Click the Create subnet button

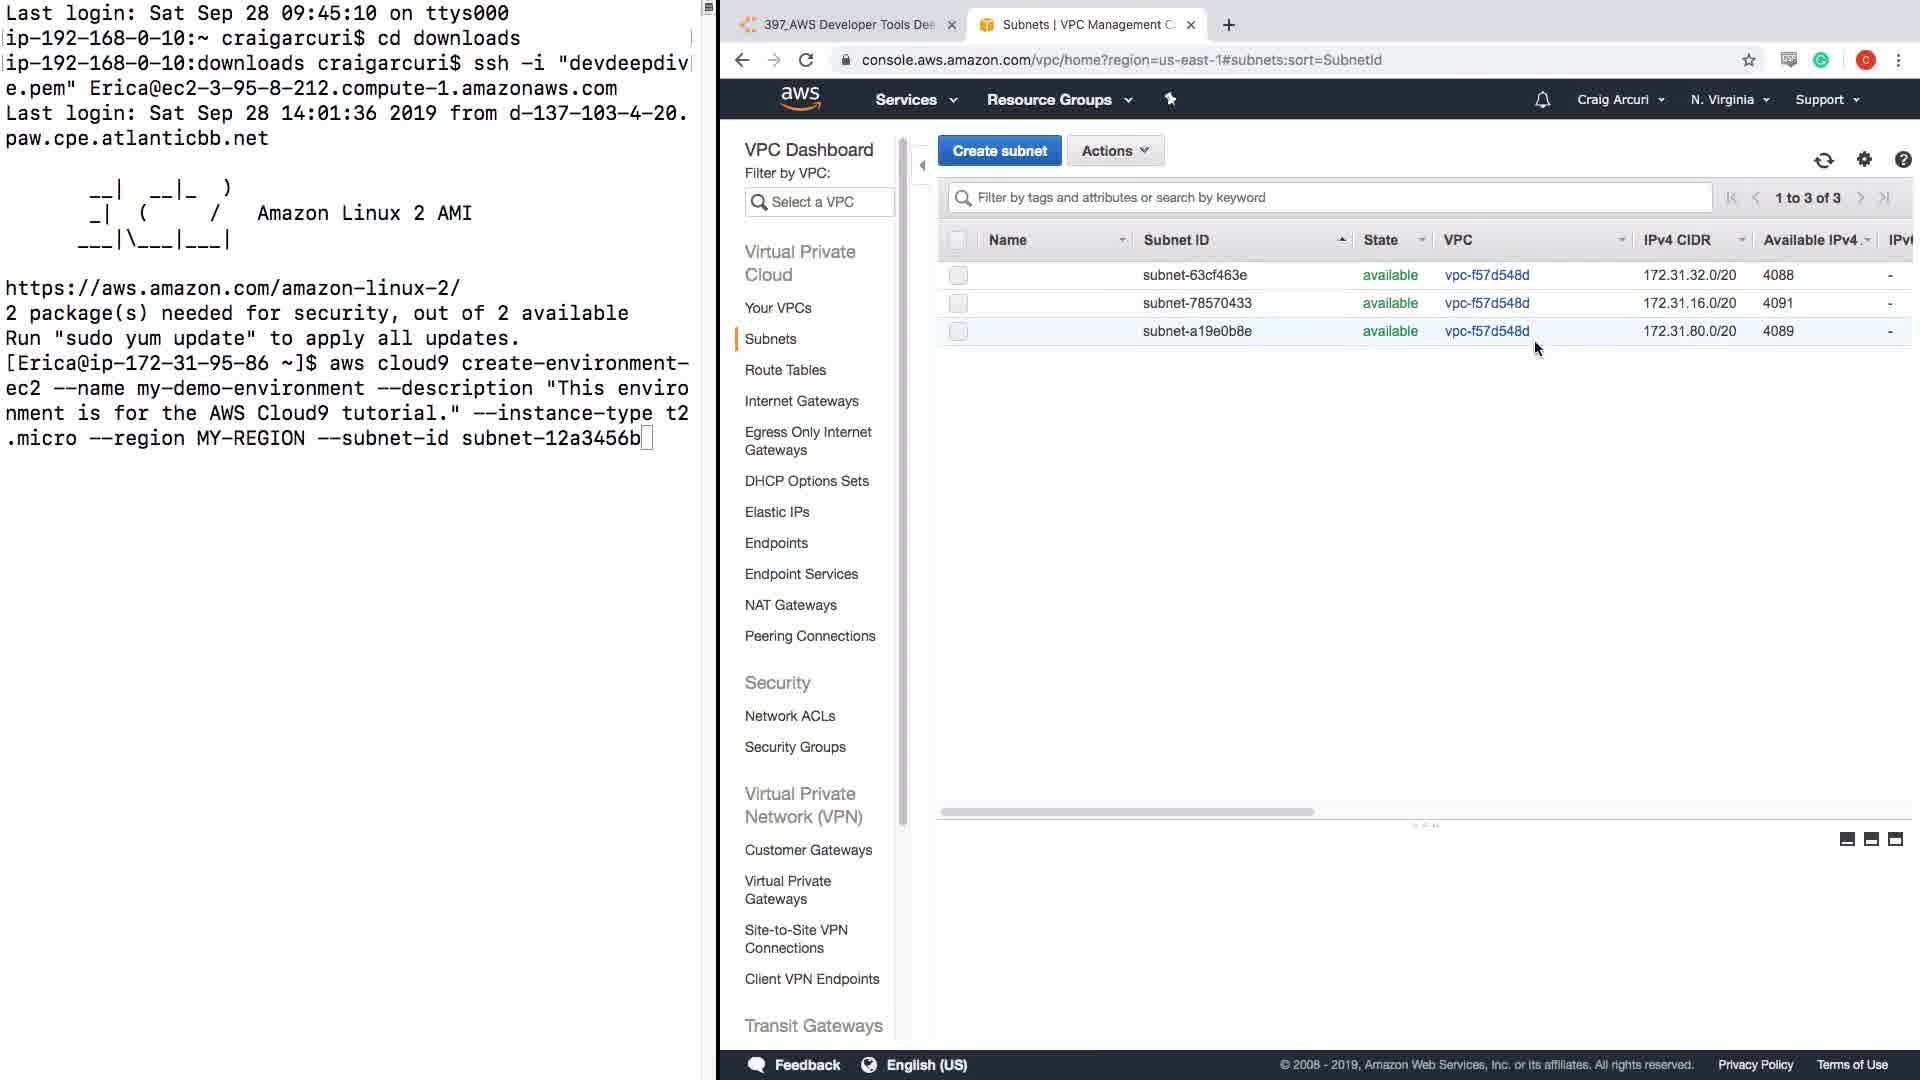coord(999,151)
